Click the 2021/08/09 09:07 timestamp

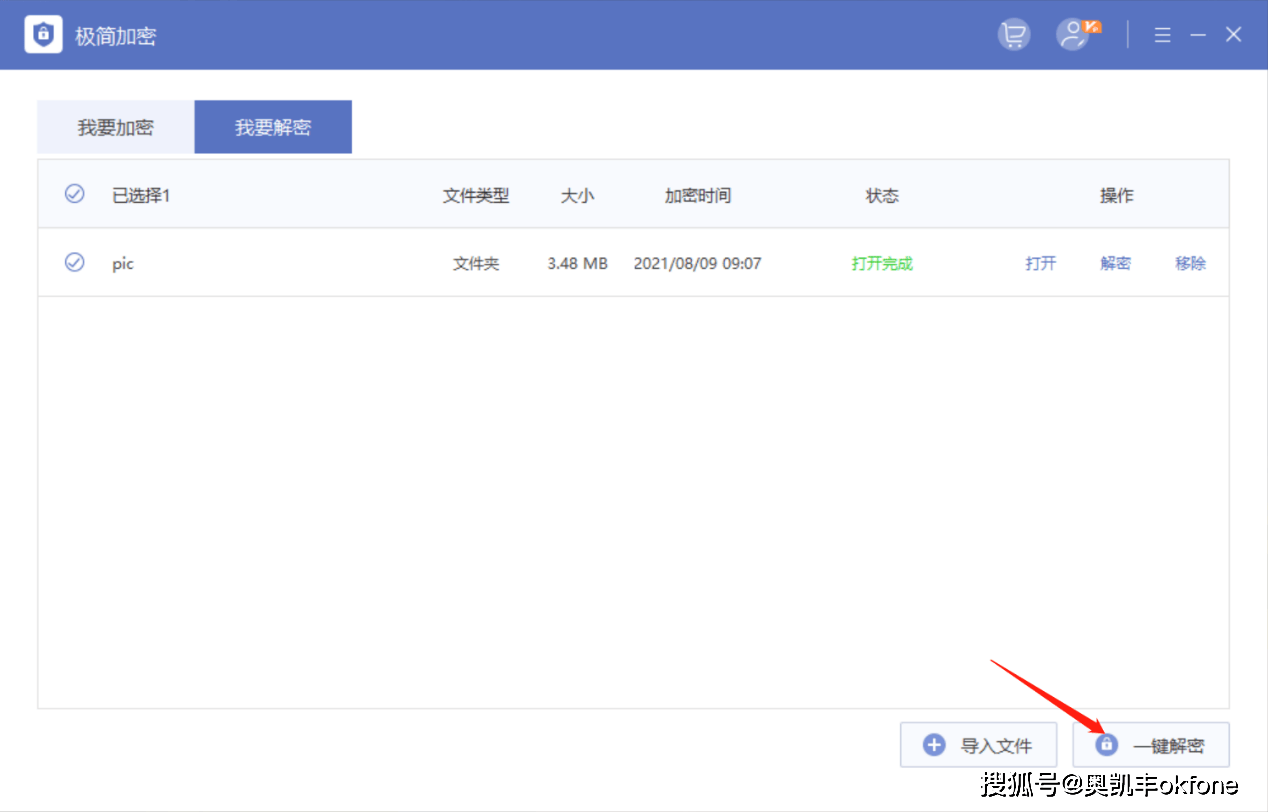(698, 263)
